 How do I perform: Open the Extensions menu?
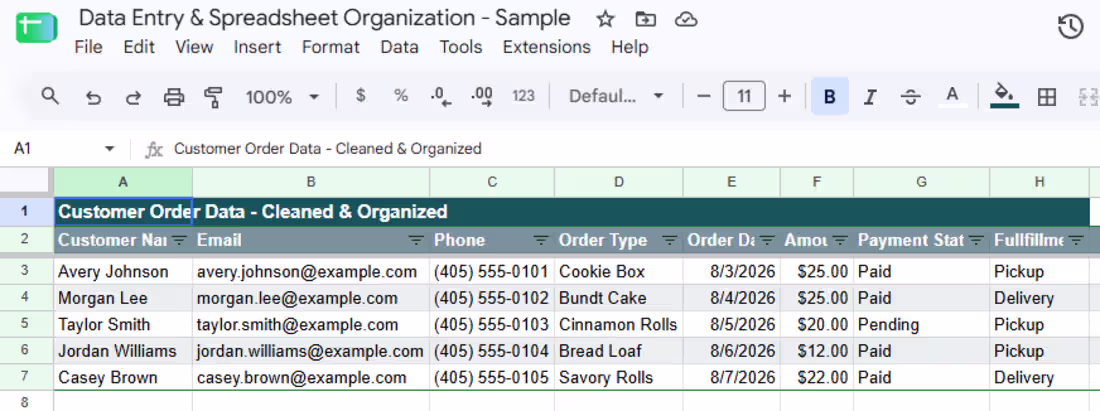546,47
